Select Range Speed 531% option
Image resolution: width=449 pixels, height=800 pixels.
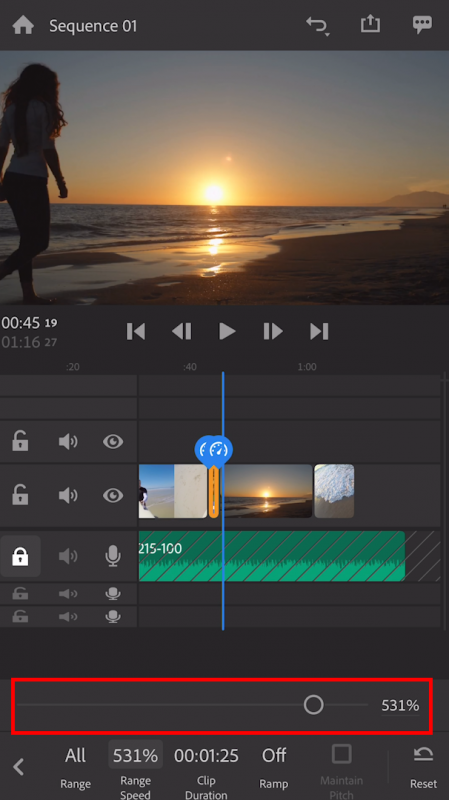click(135, 769)
